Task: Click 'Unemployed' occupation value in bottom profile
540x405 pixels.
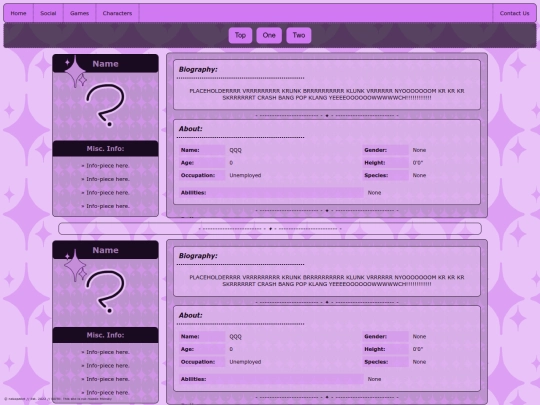Action: click(245, 362)
